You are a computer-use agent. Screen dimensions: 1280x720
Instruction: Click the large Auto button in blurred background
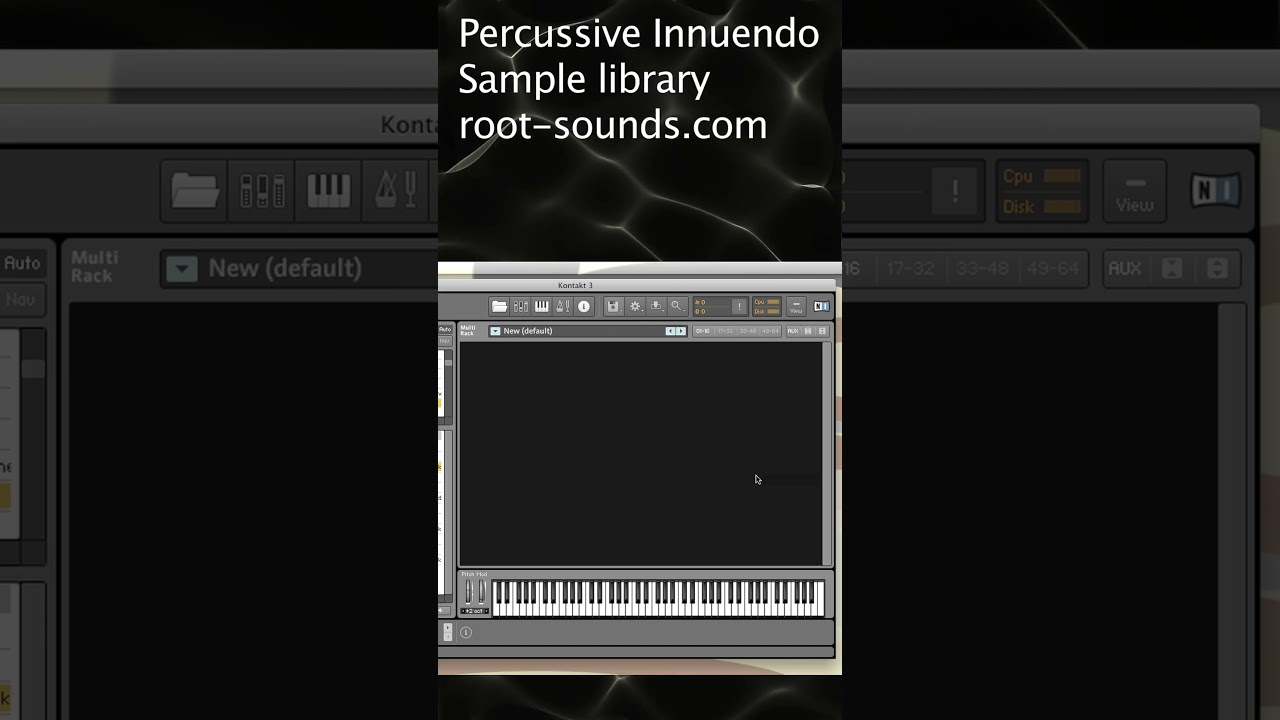point(22,263)
